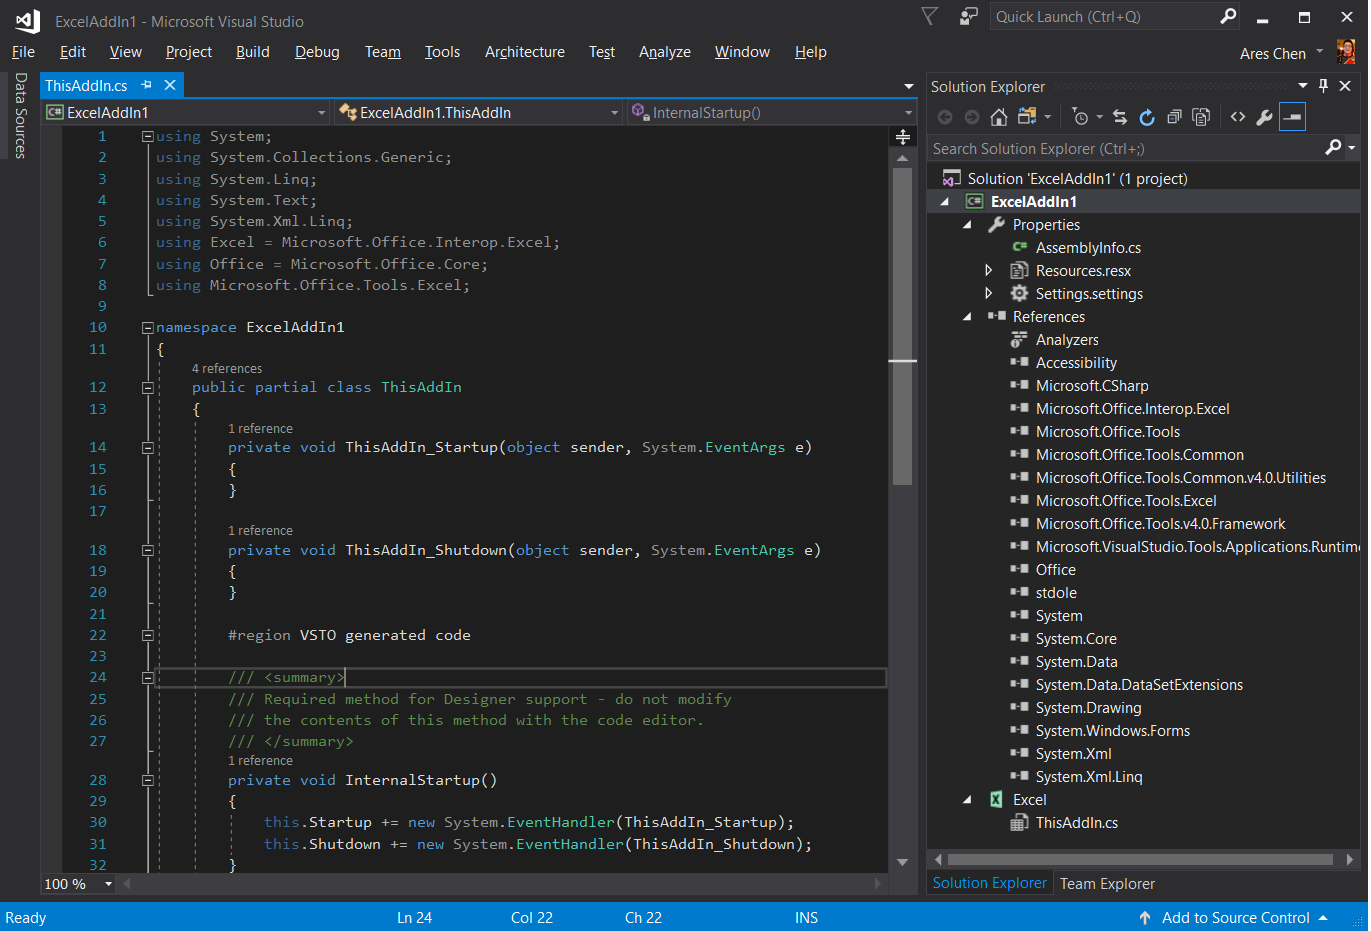
Task: Click Add to Source Control in the status bar
Action: click(1235, 918)
